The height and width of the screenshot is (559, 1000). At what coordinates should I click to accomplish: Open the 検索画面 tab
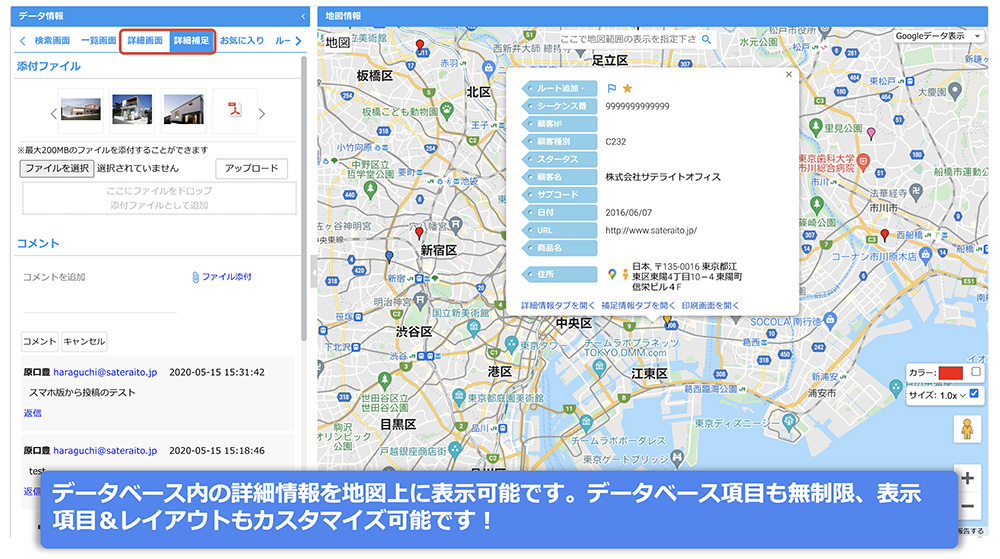click(52, 41)
